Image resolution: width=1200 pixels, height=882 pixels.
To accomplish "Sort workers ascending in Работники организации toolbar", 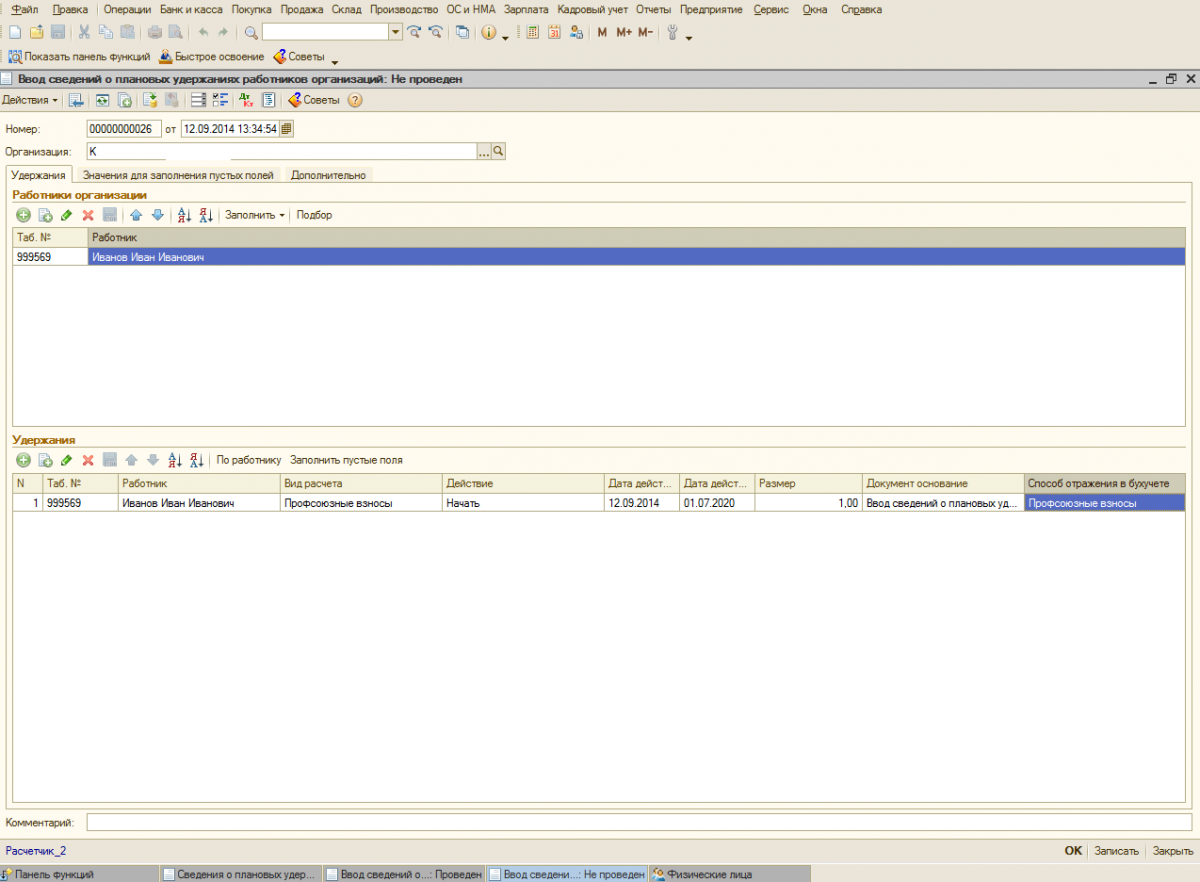I will coord(184,215).
